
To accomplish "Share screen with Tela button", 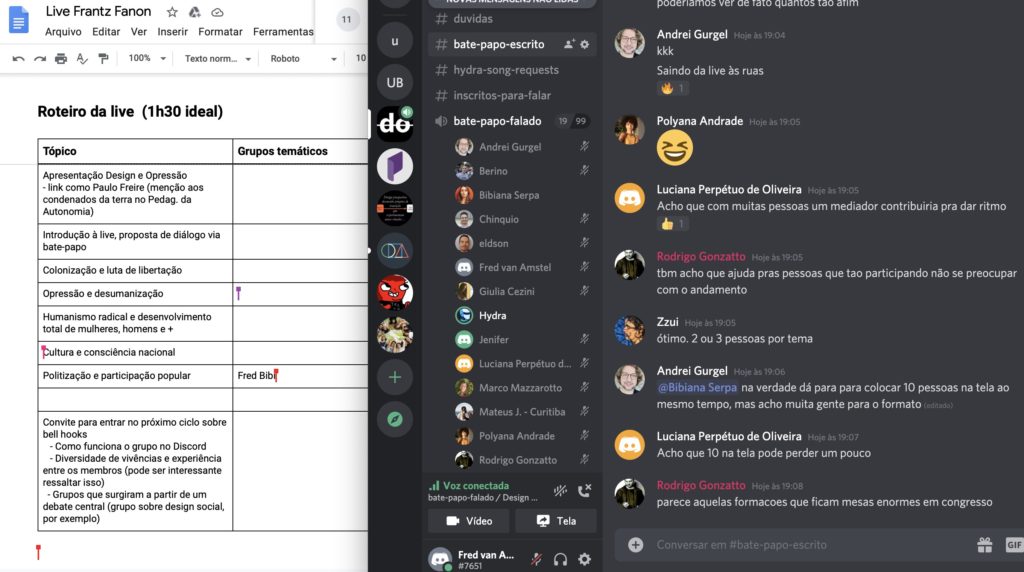I will pos(556,521).
